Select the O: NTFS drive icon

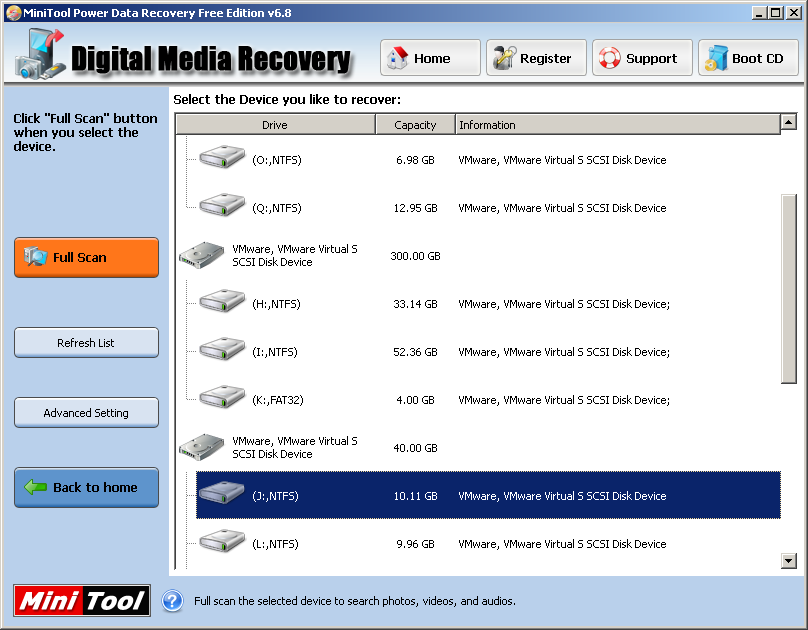[222, 157]
